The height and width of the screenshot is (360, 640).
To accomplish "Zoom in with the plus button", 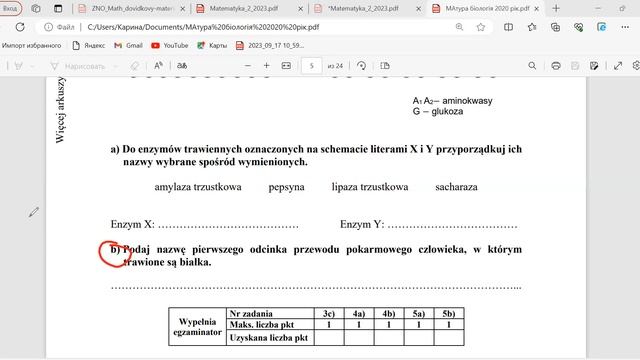I will pos(267,66).
